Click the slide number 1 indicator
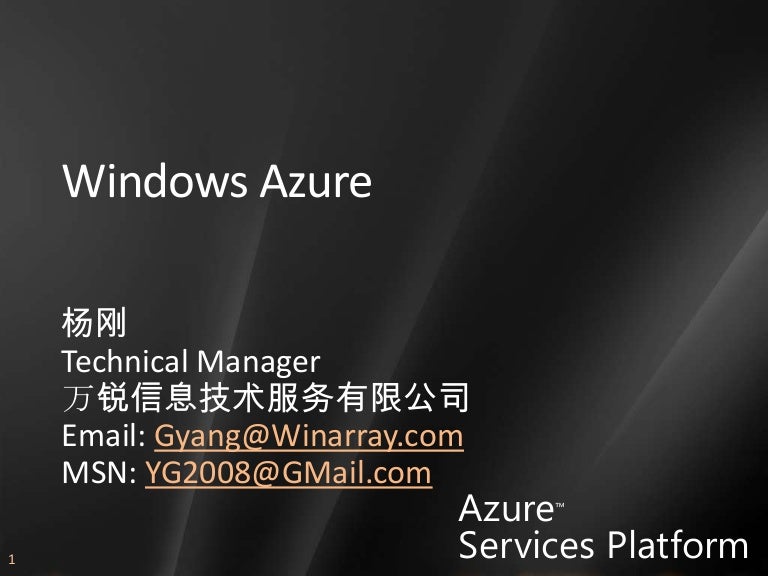768x576 pixels. 11,559
